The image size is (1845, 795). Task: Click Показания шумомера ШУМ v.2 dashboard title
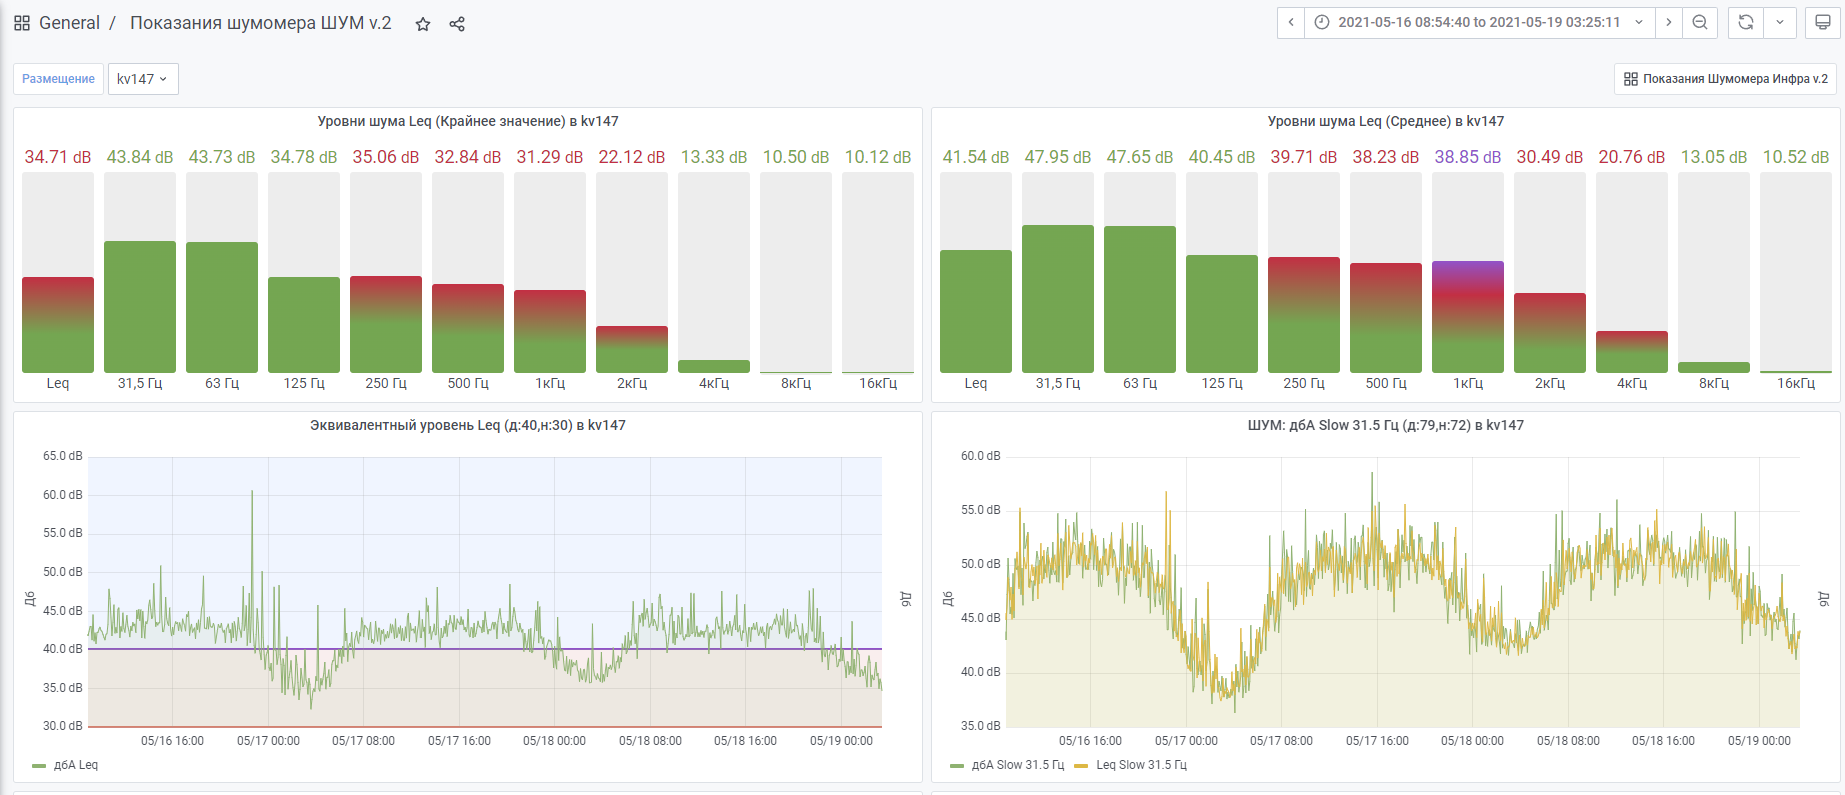coord(261,23)
